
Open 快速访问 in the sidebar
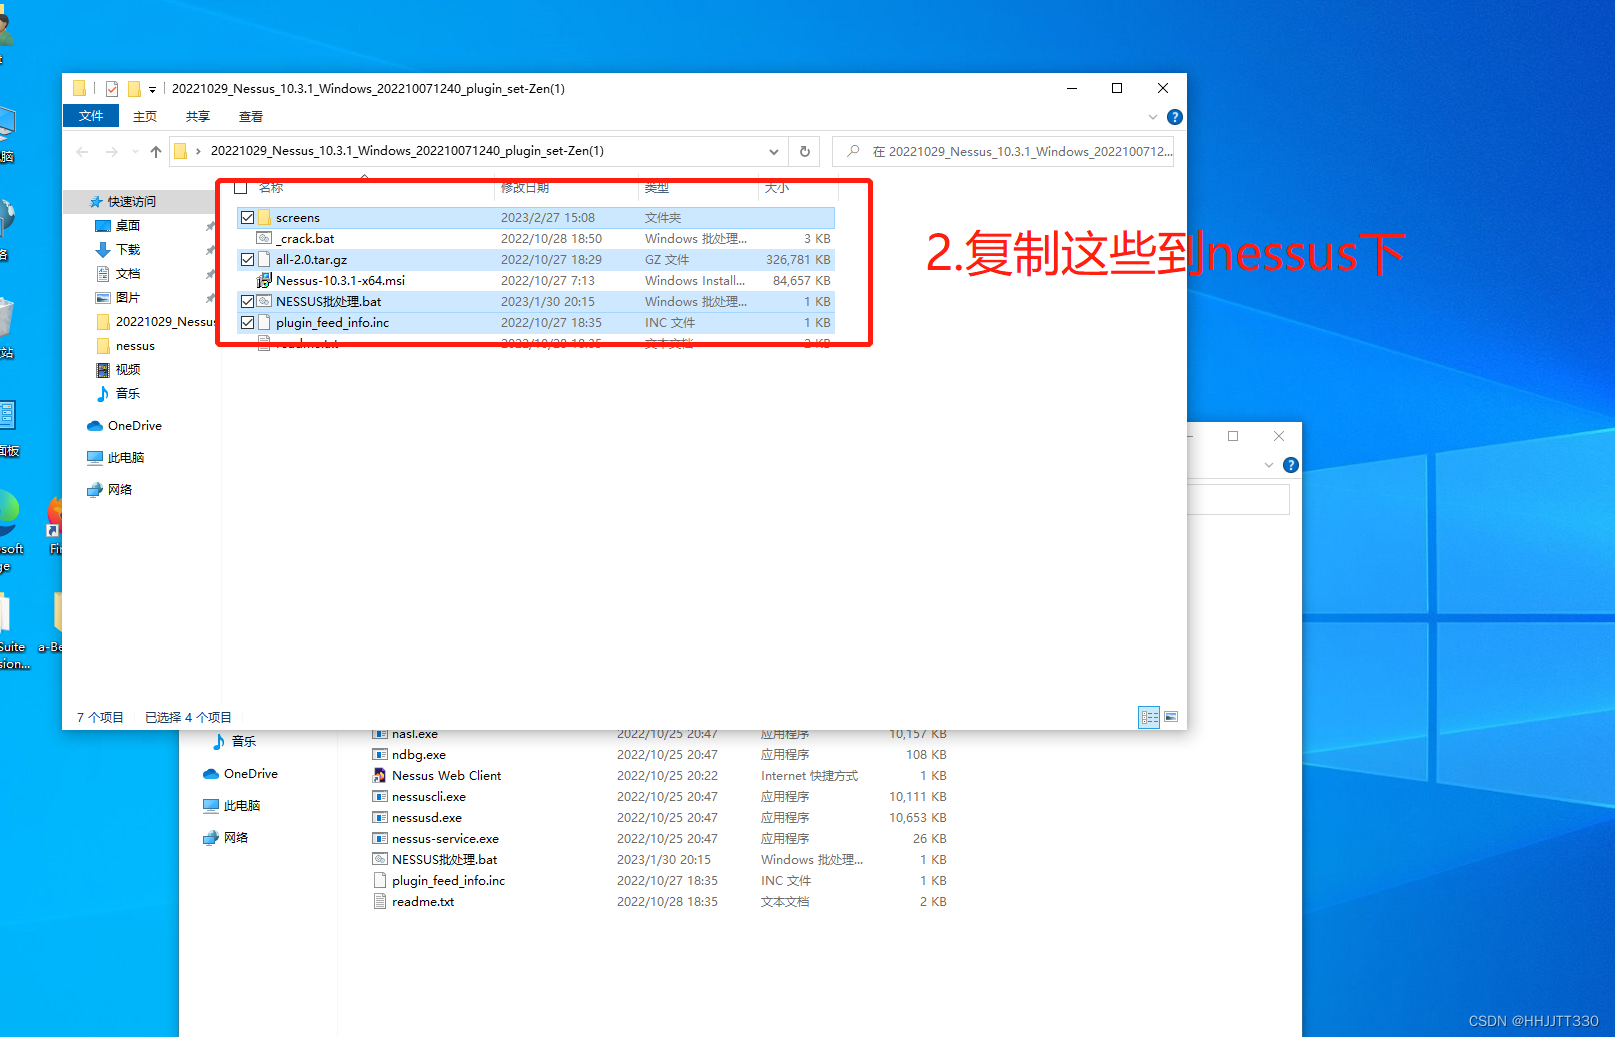tap(131, 201)
